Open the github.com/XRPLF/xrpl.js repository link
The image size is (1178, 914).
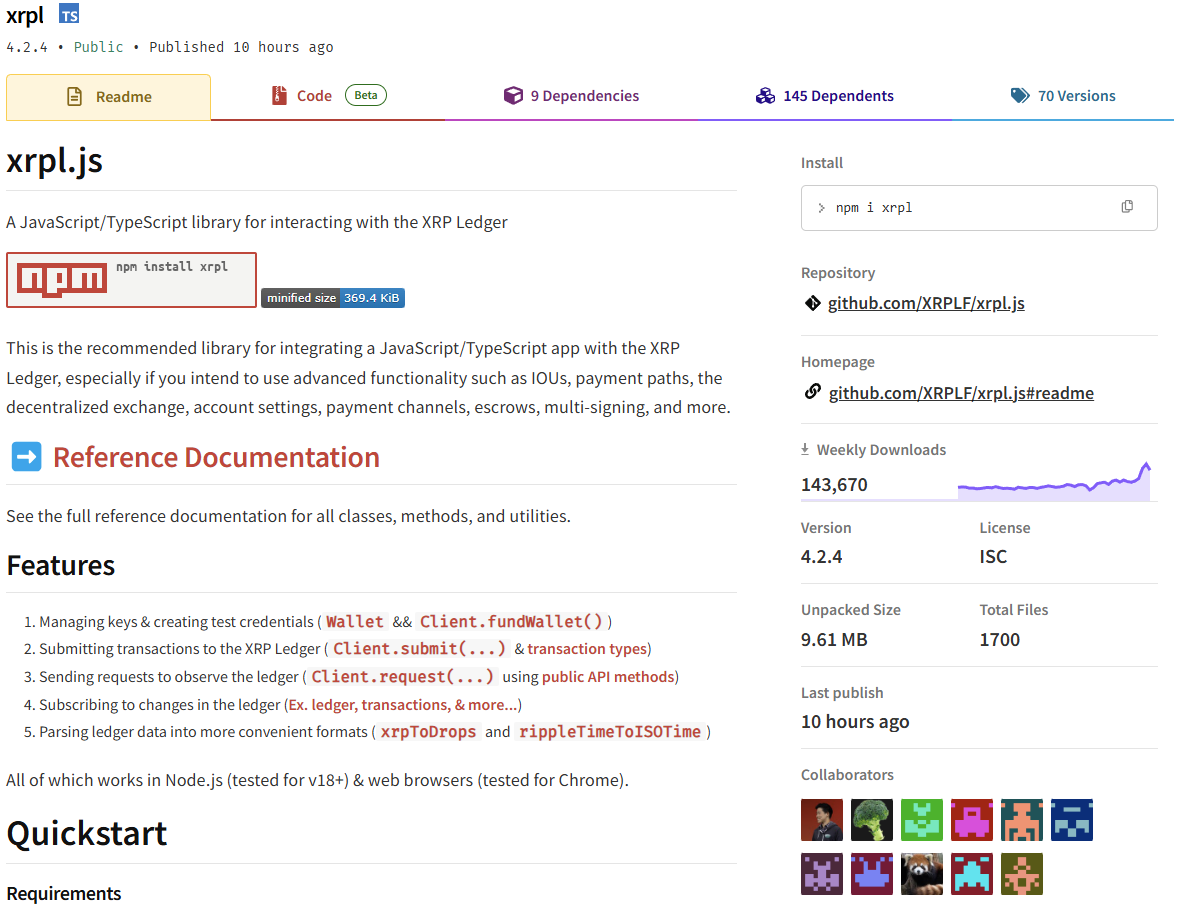point(926,303)
